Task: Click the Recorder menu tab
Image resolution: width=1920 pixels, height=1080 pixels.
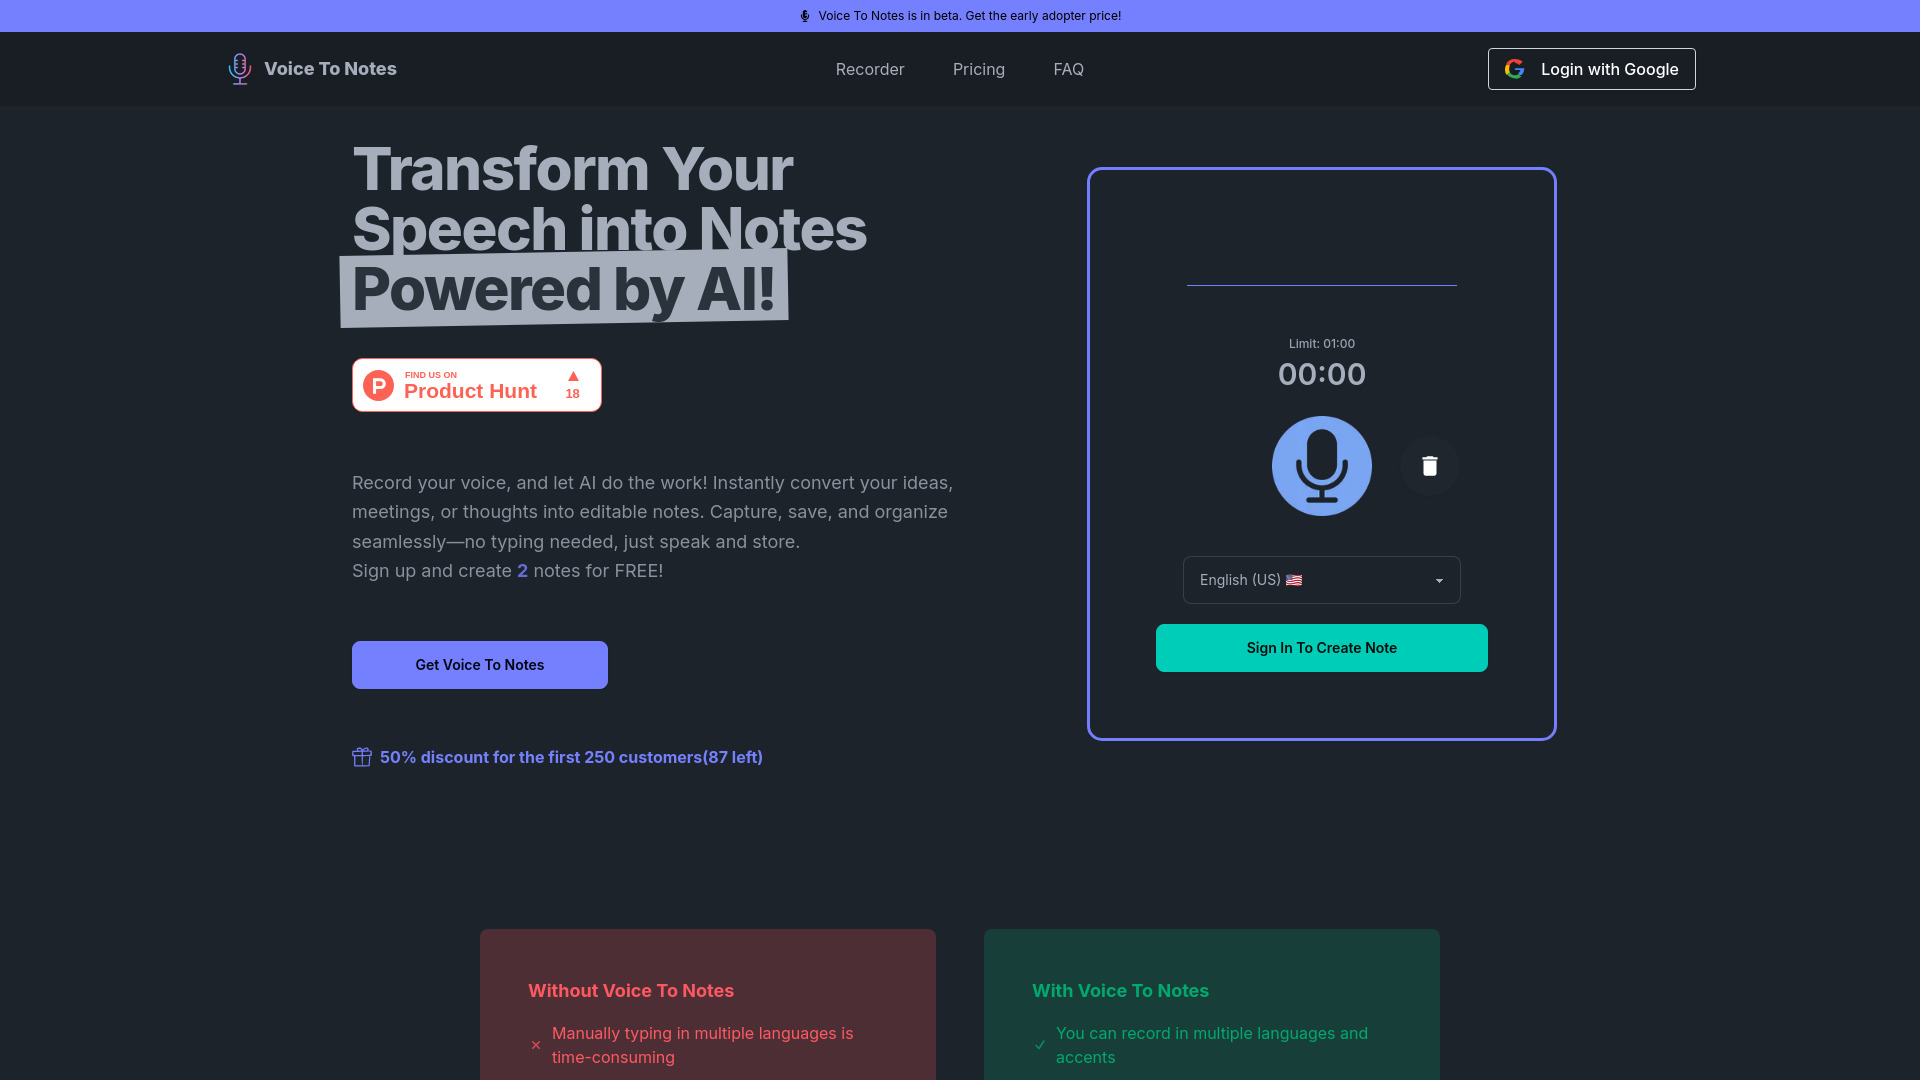Action: tap(869, 69)
